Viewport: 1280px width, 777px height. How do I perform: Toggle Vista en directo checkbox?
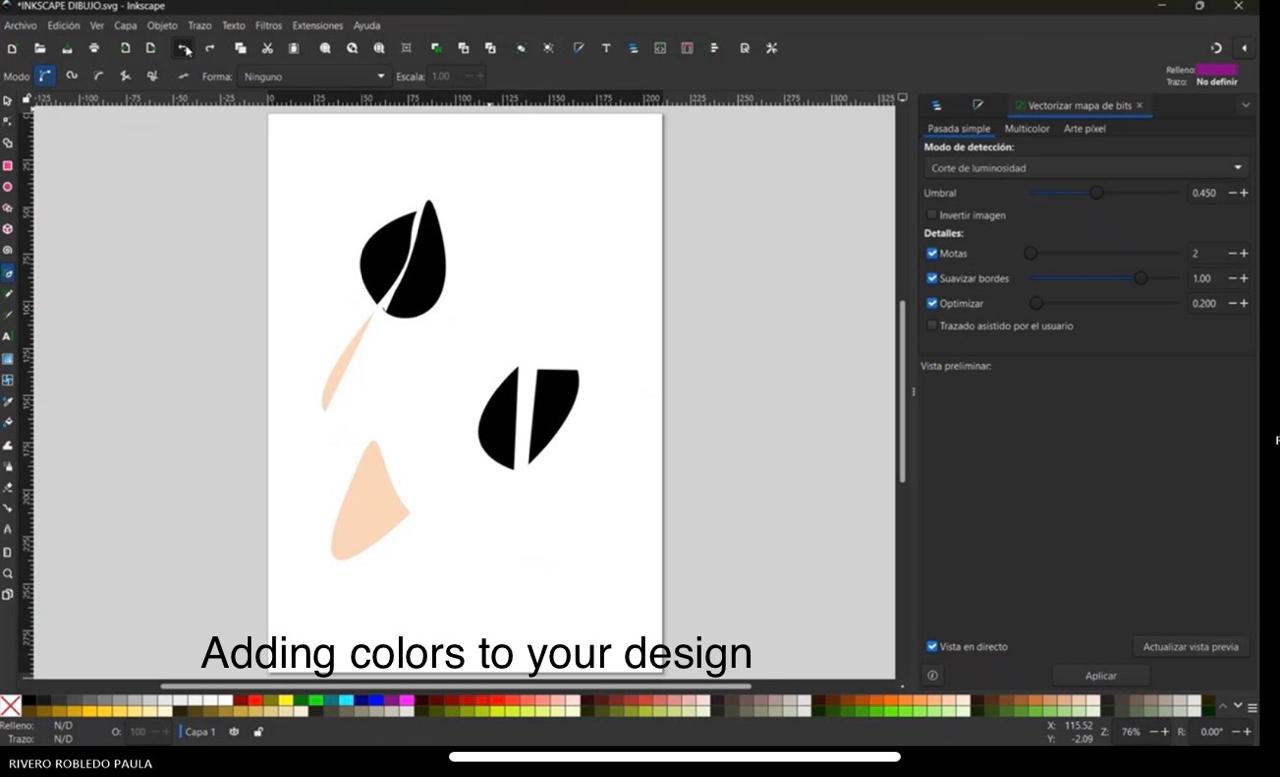[932, 647]
